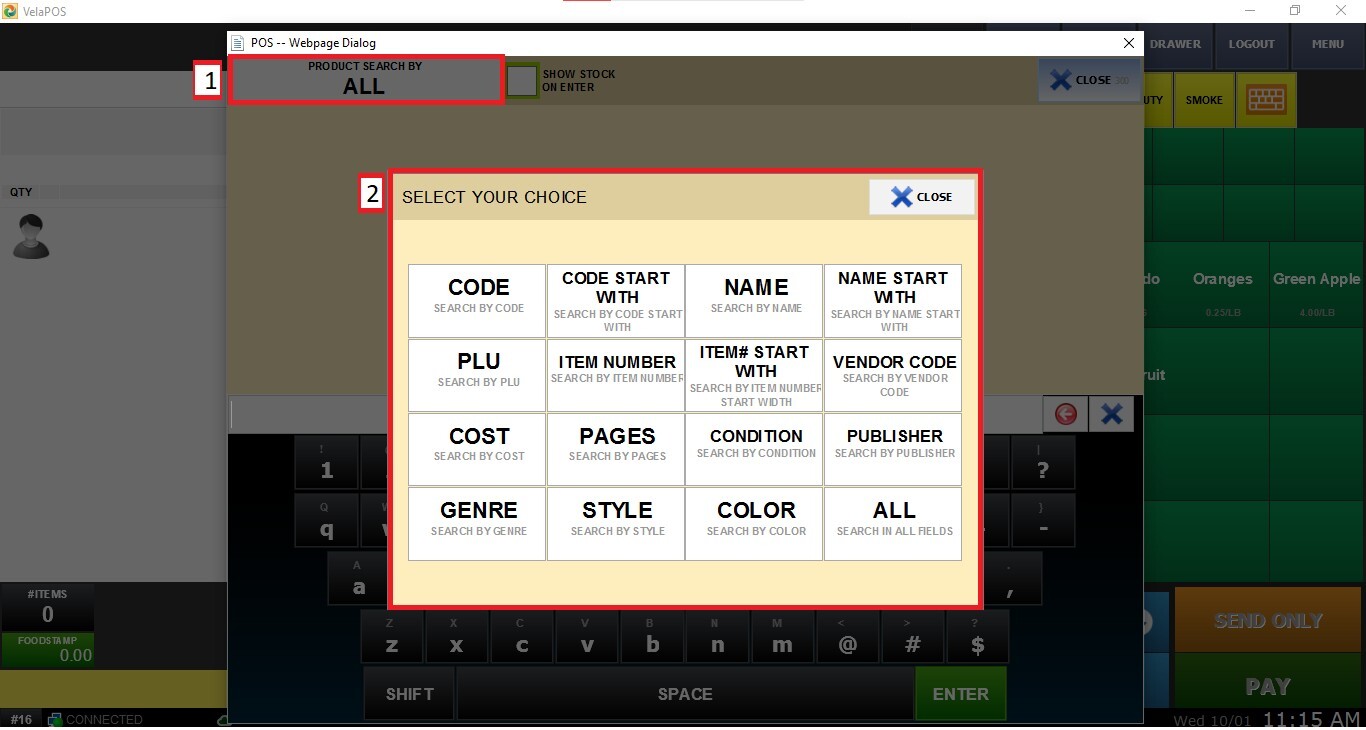
Task: Pick VENDOR CODE search option
Action: click(893, 375)
